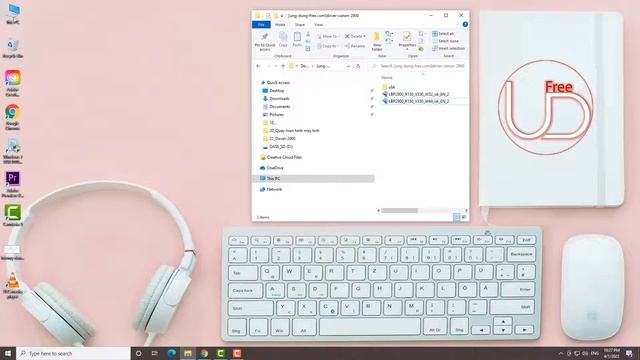Viewport: 640px width, 360px height.
Task: Click the taskbar search box
Action: (73, 353)
